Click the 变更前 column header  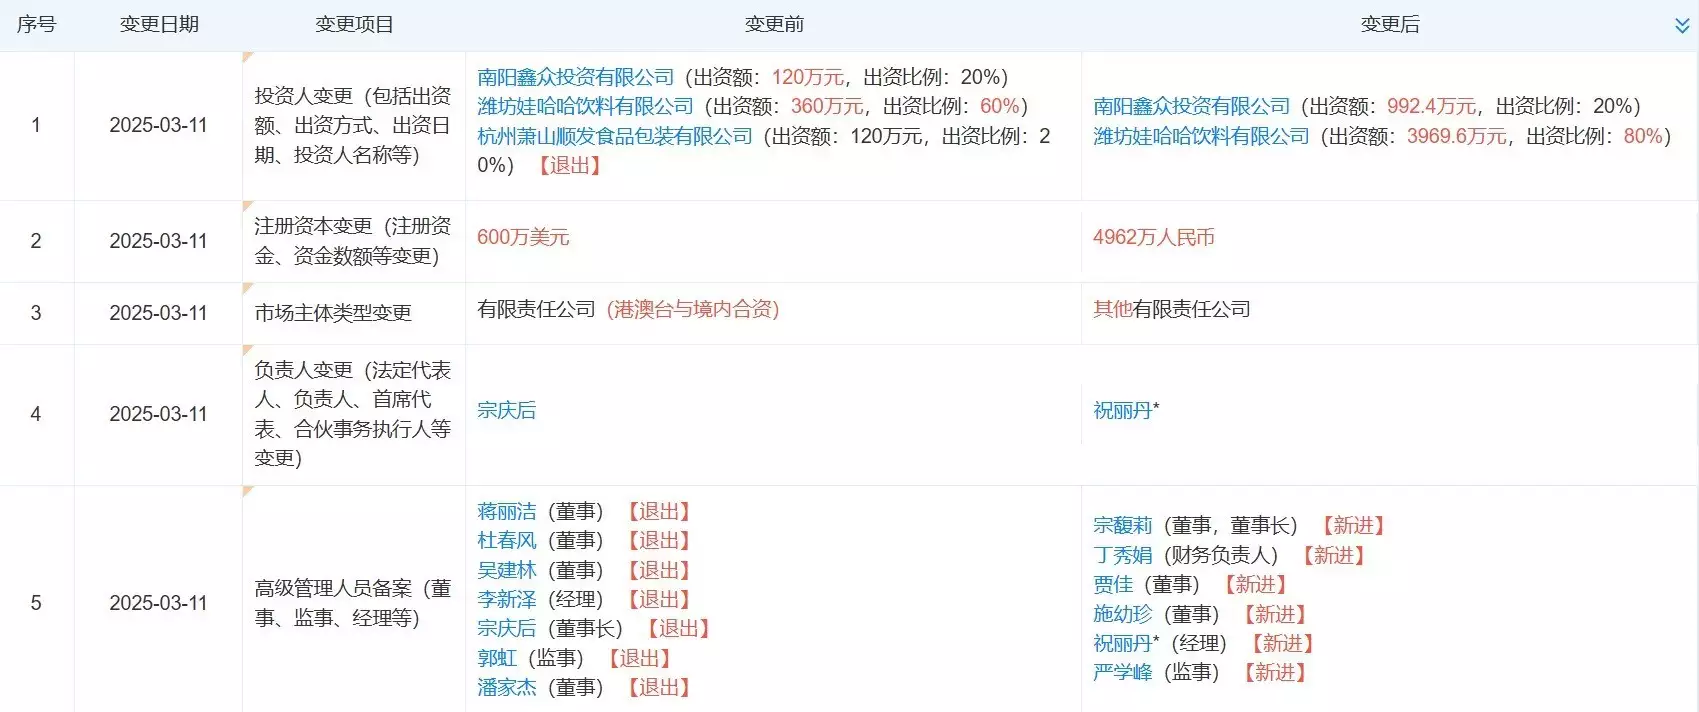[774, 24]
